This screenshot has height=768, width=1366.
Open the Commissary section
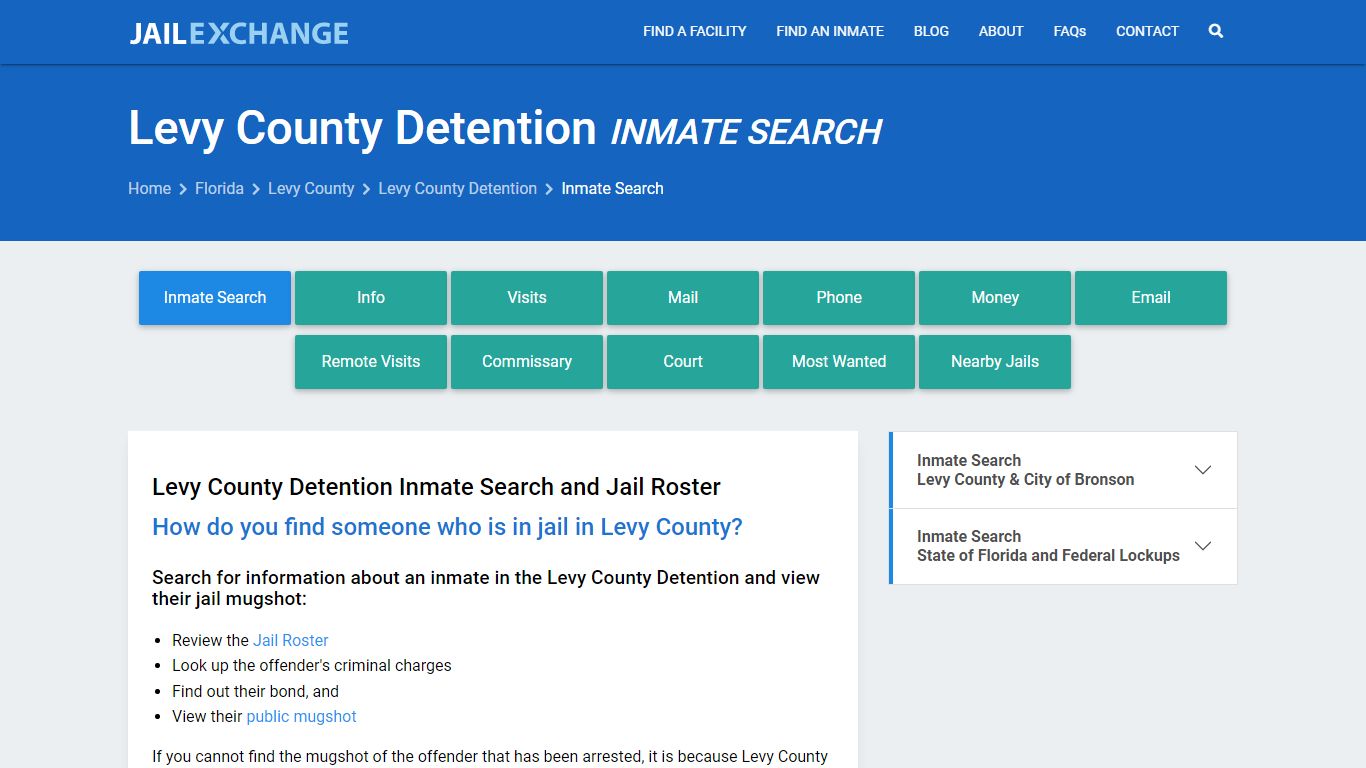527,362
